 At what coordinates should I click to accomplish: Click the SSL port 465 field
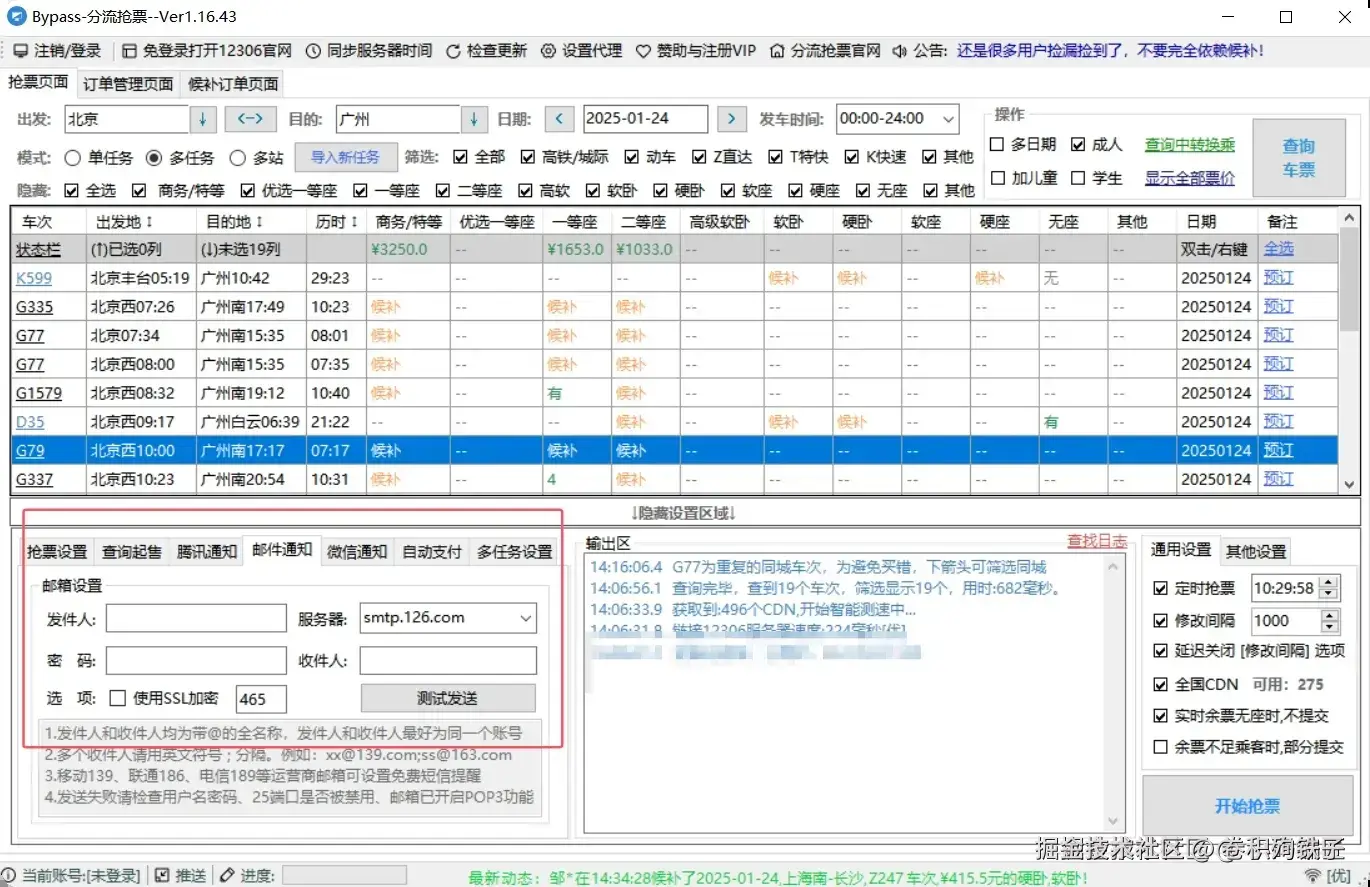(x=261, y=699)
